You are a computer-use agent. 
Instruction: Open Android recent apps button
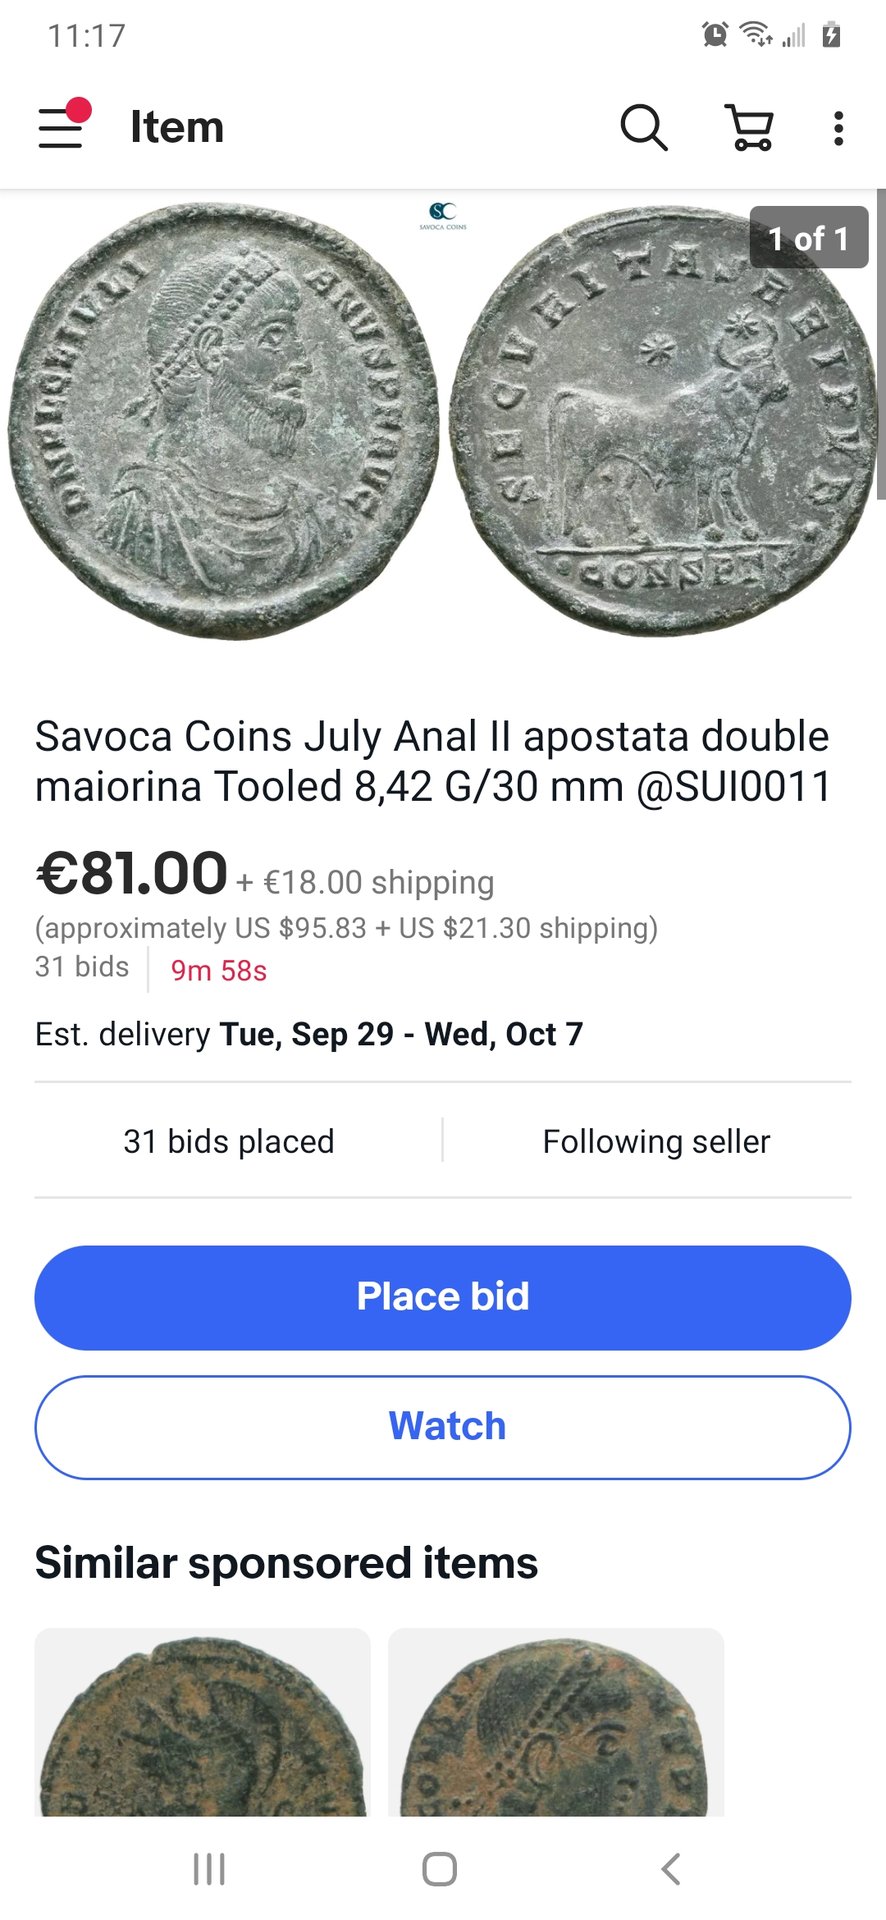(209, 1868)
